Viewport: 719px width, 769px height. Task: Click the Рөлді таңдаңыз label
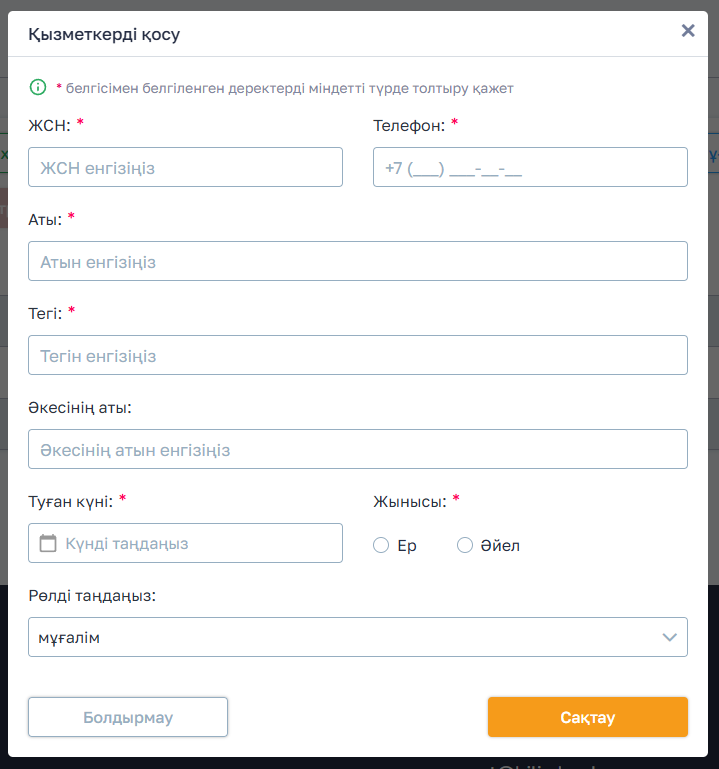[x=92, y=596]
